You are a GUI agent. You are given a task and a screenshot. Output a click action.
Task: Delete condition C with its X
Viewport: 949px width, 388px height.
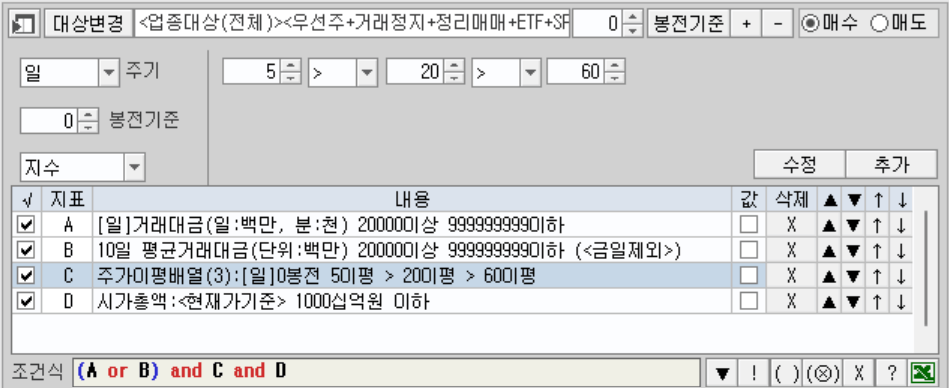[x=791, y=276]
